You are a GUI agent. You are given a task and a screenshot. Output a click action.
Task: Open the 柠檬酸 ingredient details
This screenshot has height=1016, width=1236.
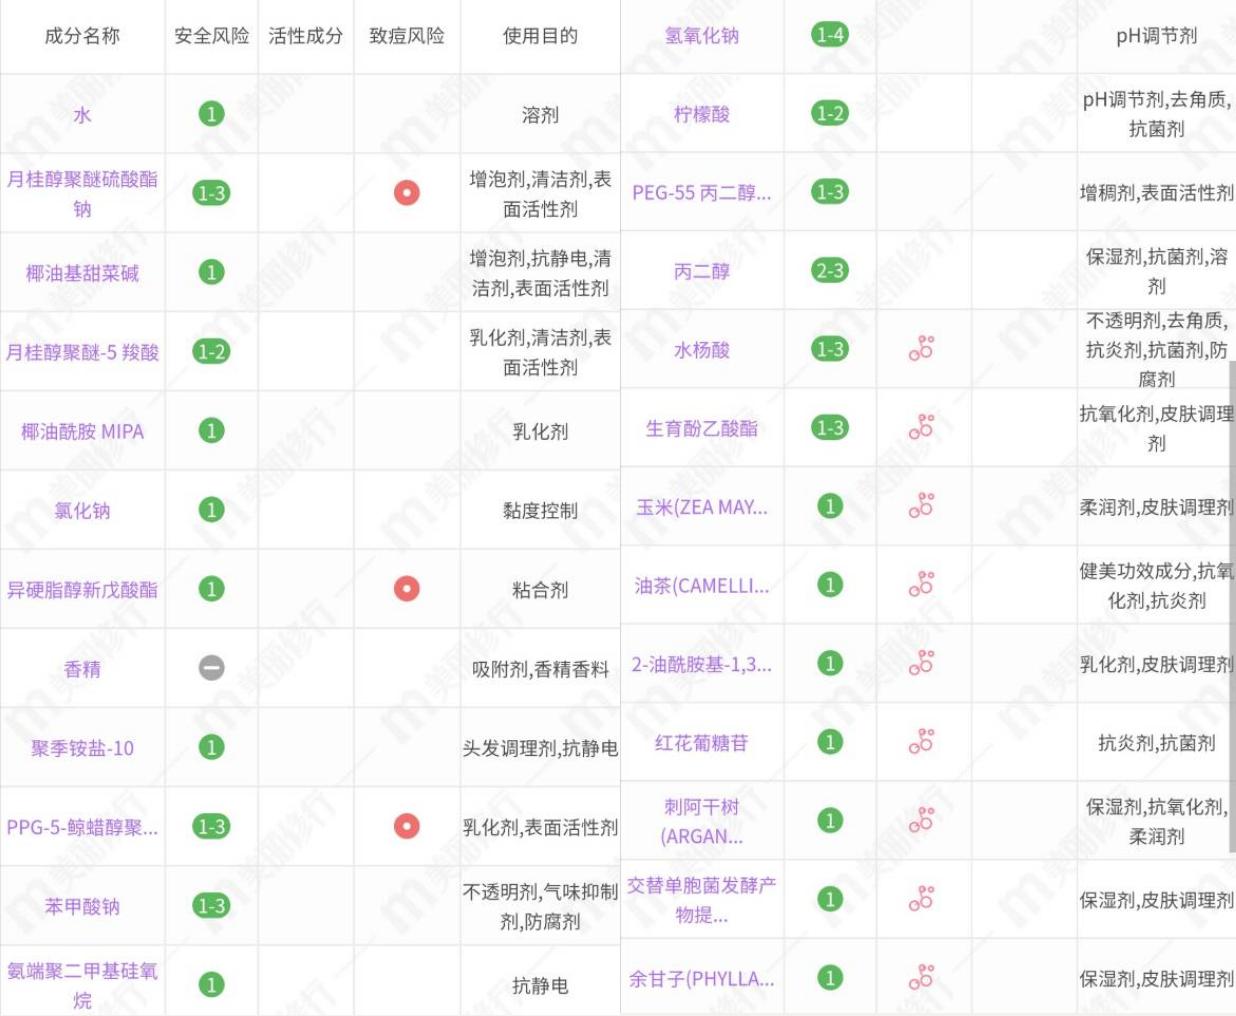coord(703,113)
